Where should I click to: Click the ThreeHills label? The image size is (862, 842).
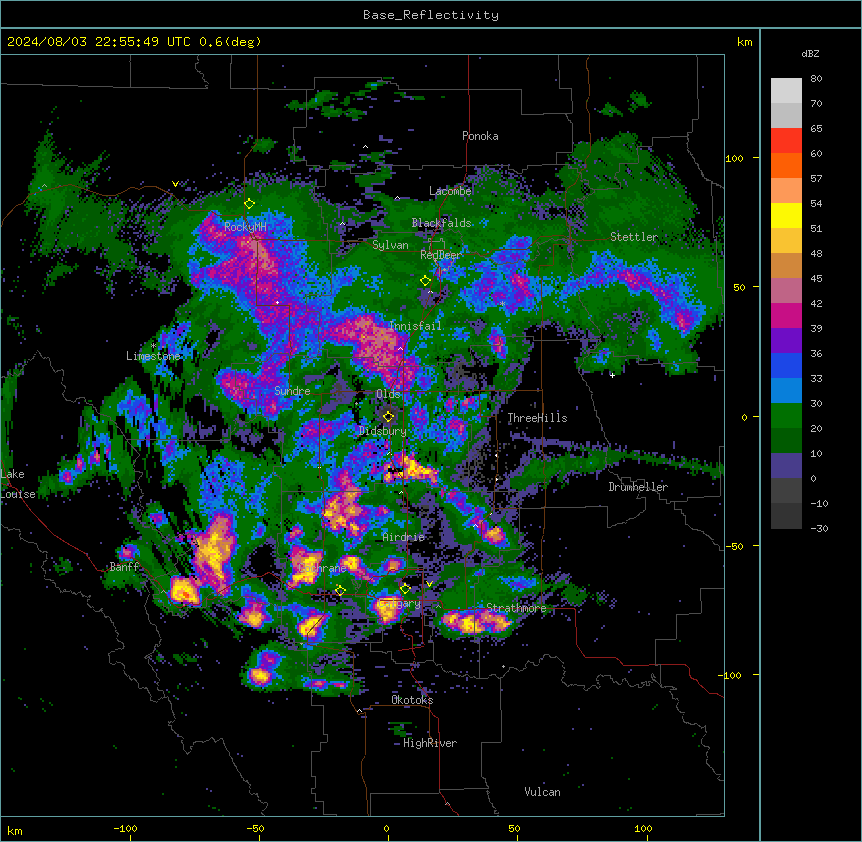tap(537, 418)
